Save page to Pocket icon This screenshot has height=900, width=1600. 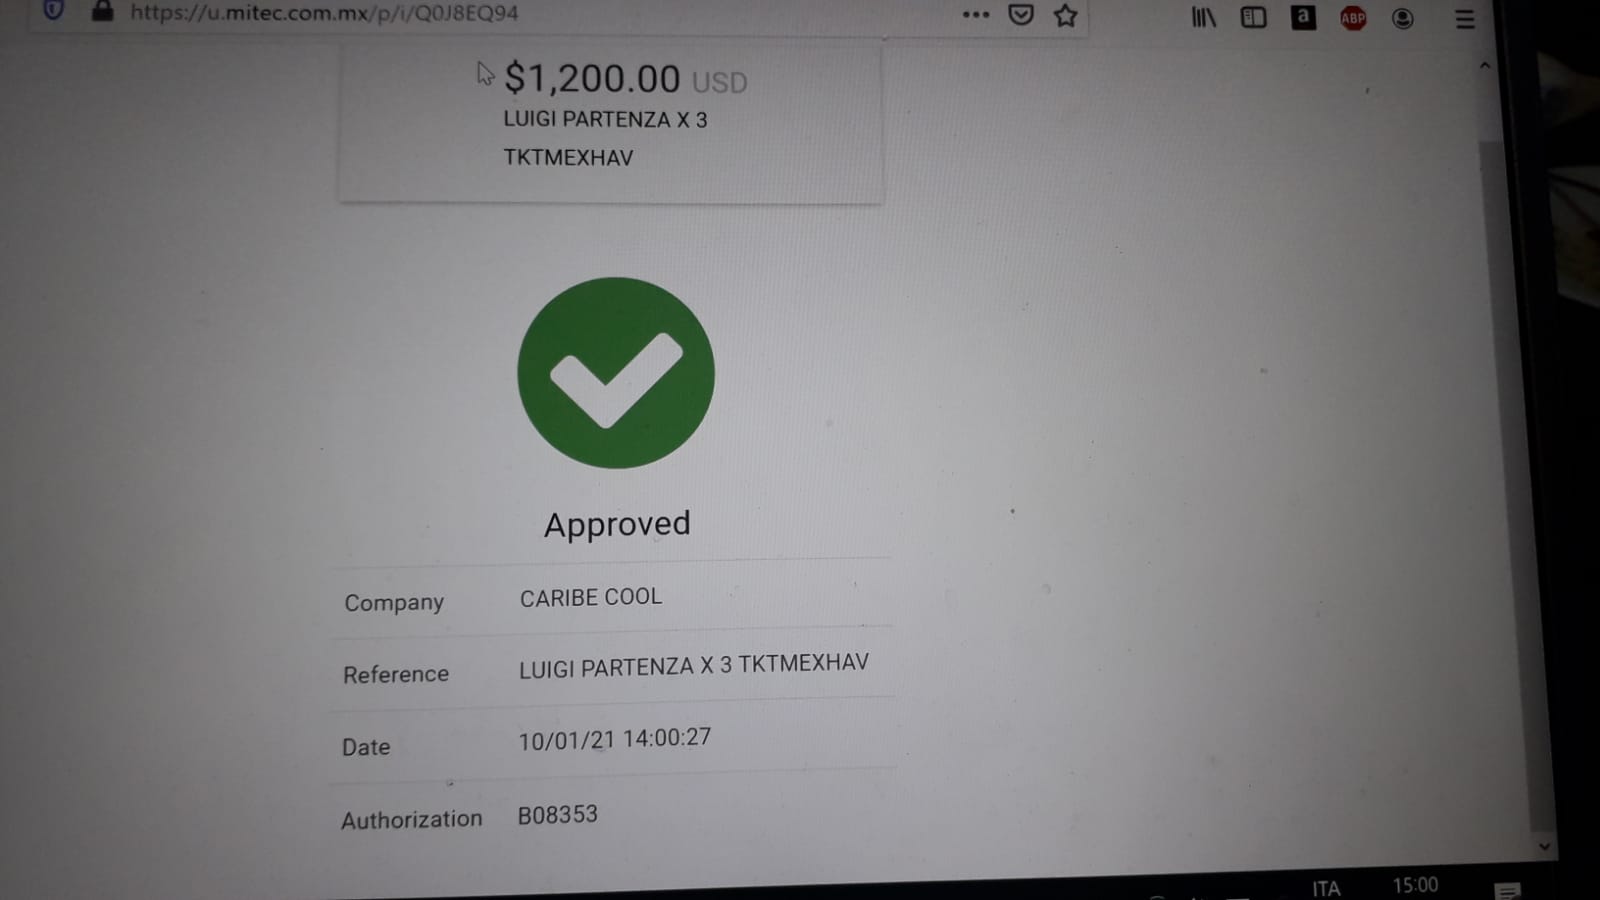click(x=1020, y=15)
